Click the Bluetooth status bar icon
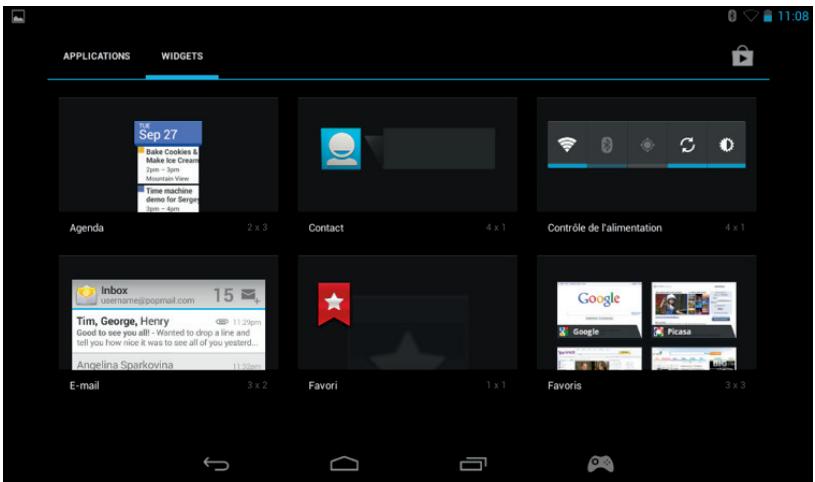 point(732,16)
